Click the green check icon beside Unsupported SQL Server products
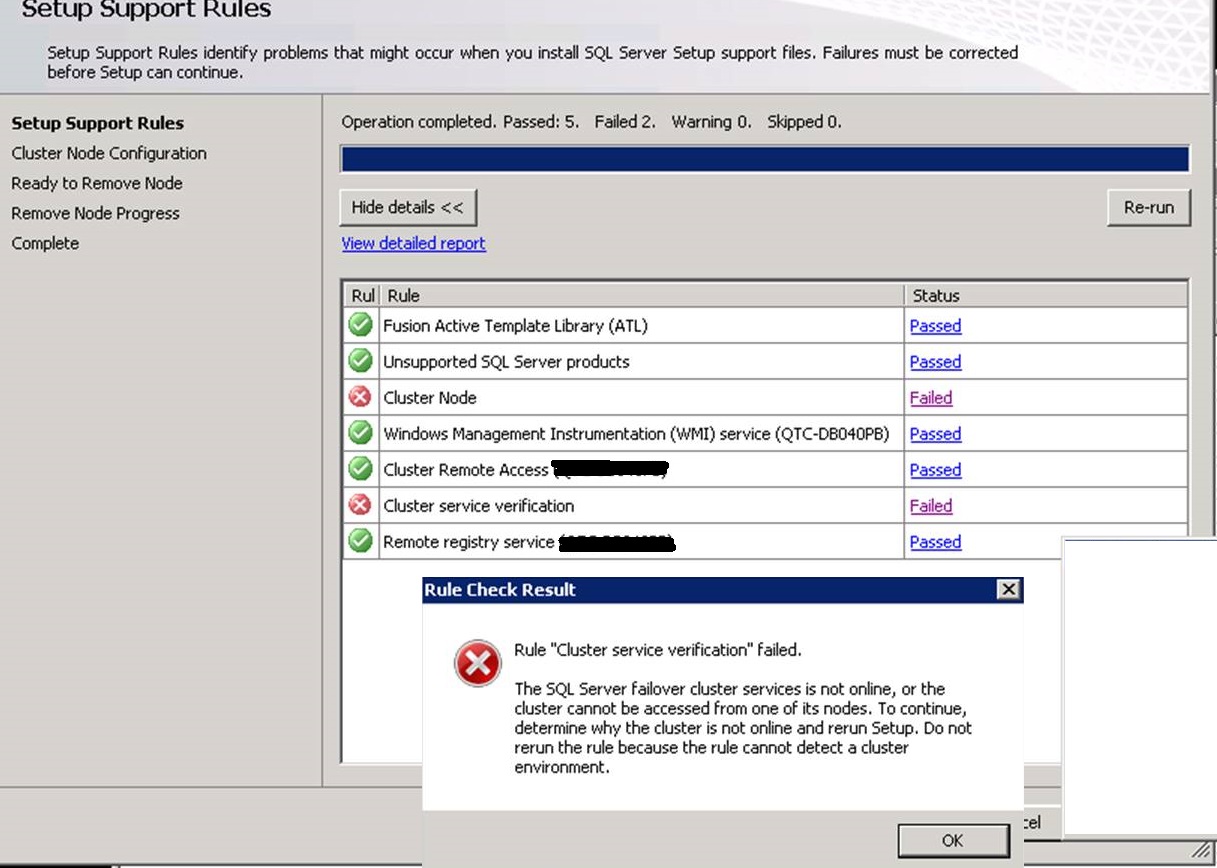 pyautogui.click(x=359, y=361)
